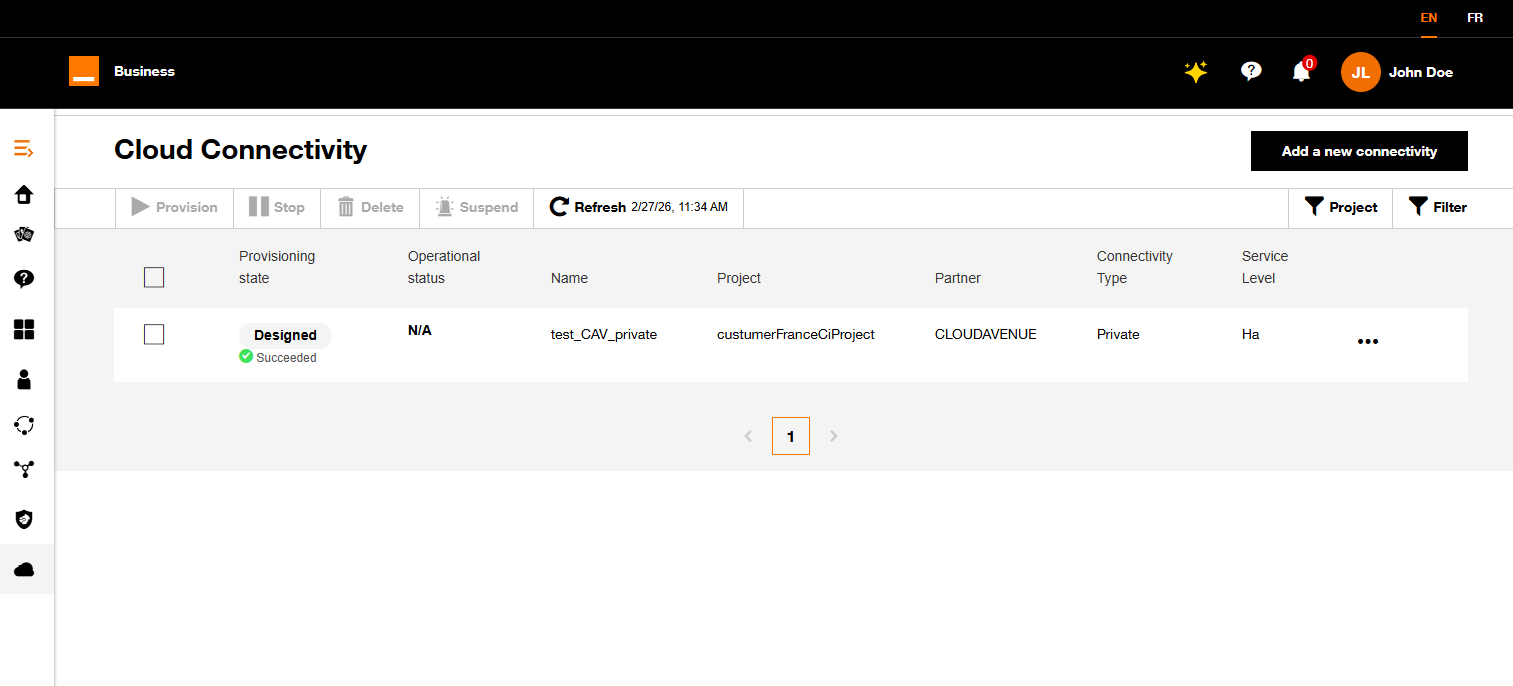Click the Provisioning state column header
Image resolution: width=1513 pixels, height=686 pixels.
pos(277,267)
